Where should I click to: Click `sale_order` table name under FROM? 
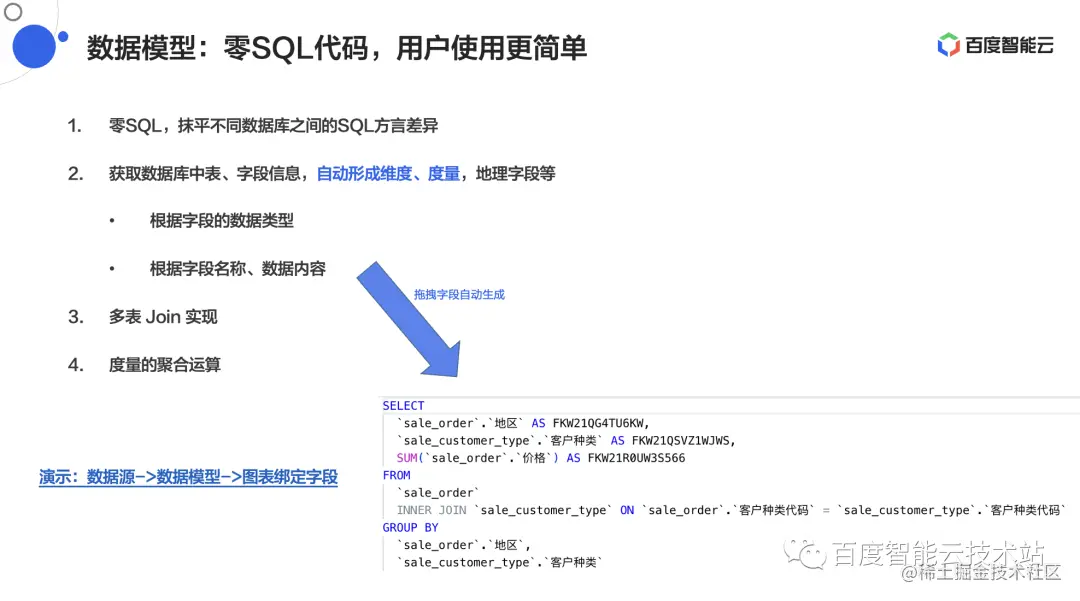438,493
